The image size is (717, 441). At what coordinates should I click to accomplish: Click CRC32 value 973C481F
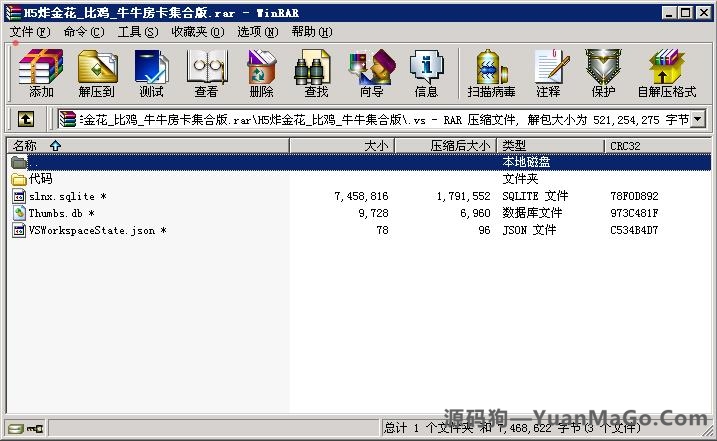[634, 213]
